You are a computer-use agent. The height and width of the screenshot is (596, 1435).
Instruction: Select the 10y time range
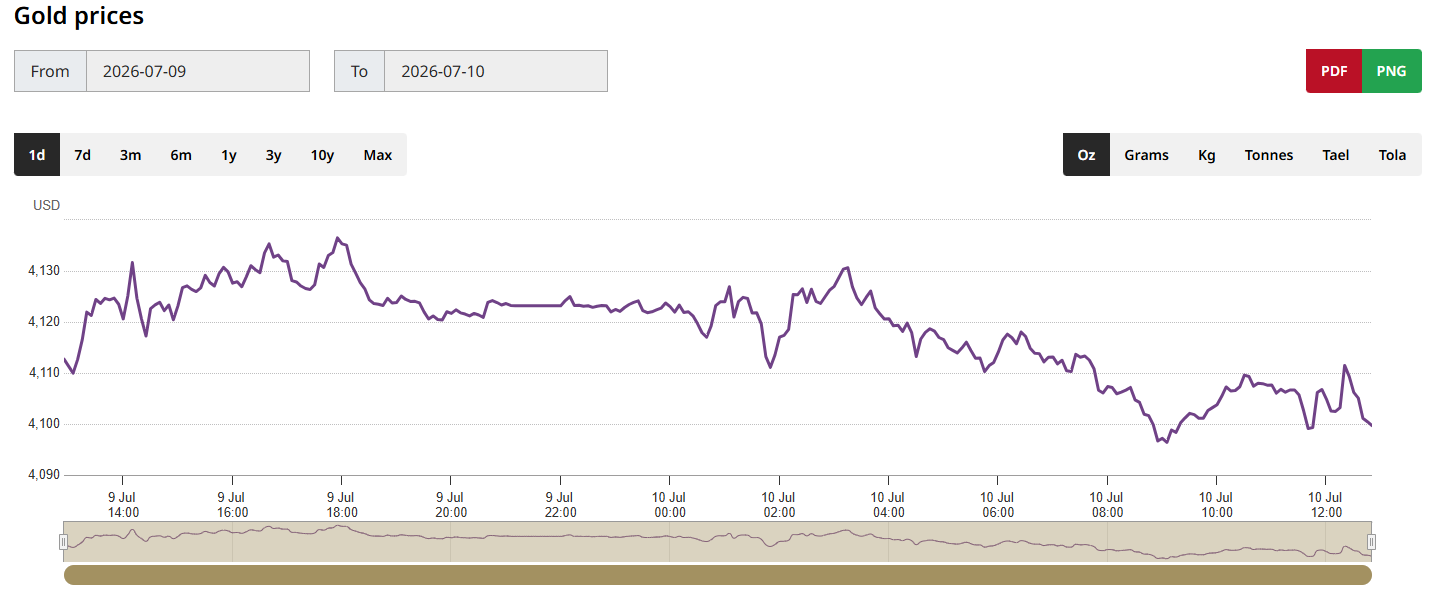[x=322, y=155]
